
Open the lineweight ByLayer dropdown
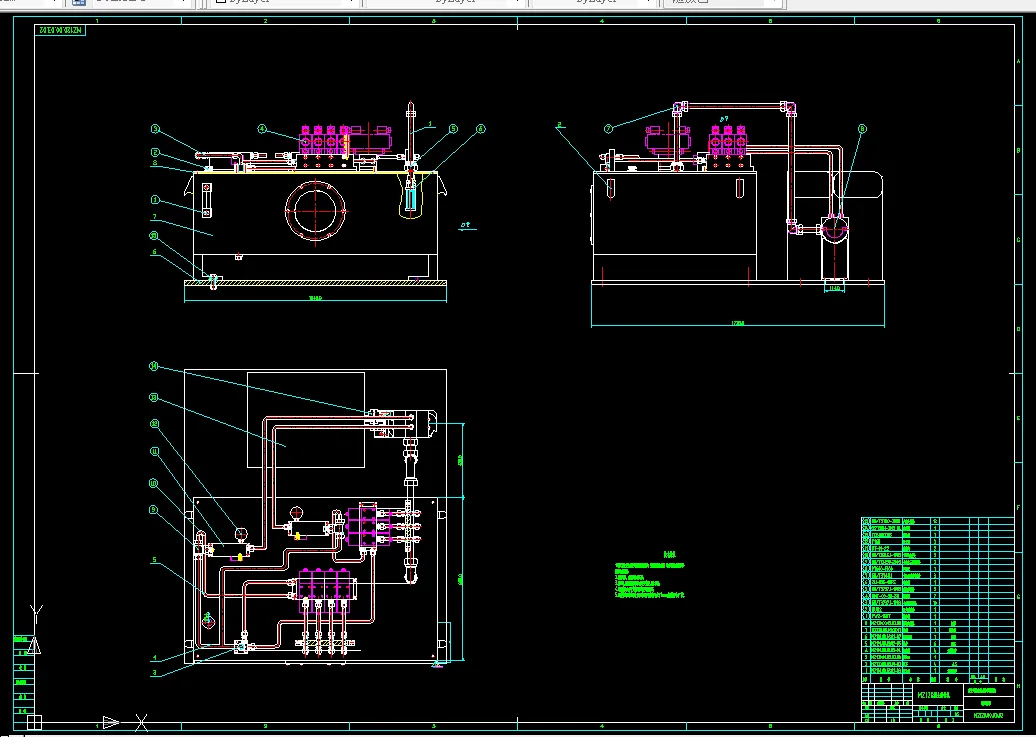[x=595, y=2]
